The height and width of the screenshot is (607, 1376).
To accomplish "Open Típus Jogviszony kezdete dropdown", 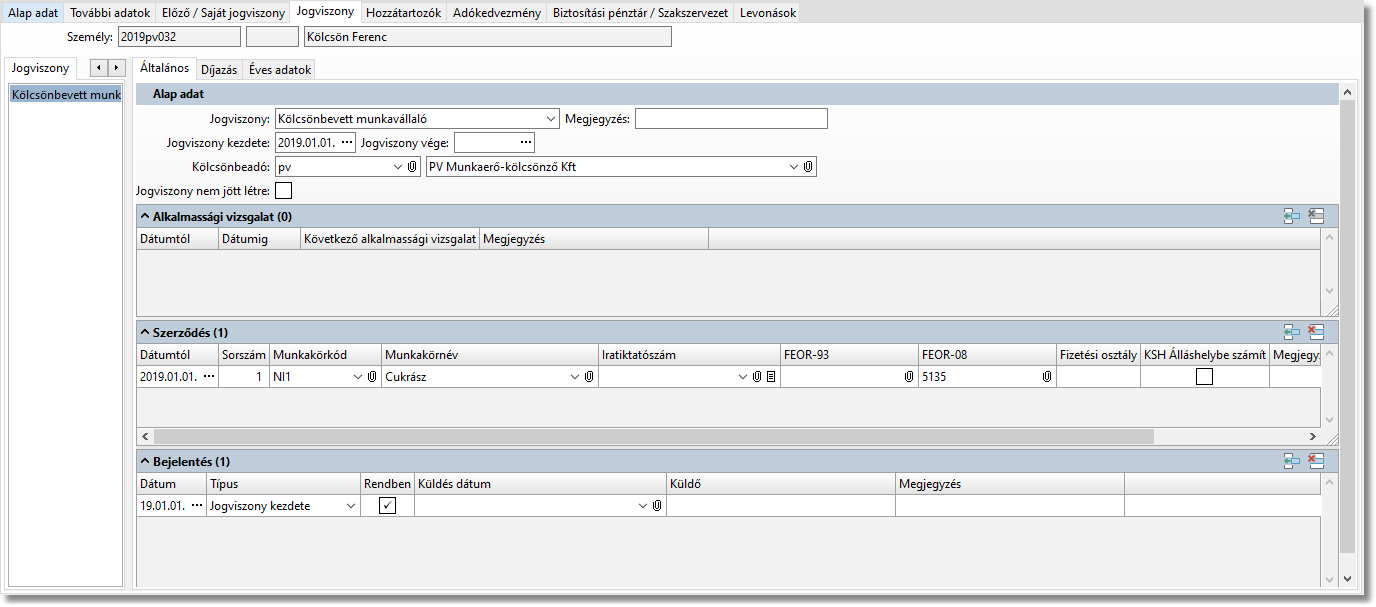I will click(350, 506).
